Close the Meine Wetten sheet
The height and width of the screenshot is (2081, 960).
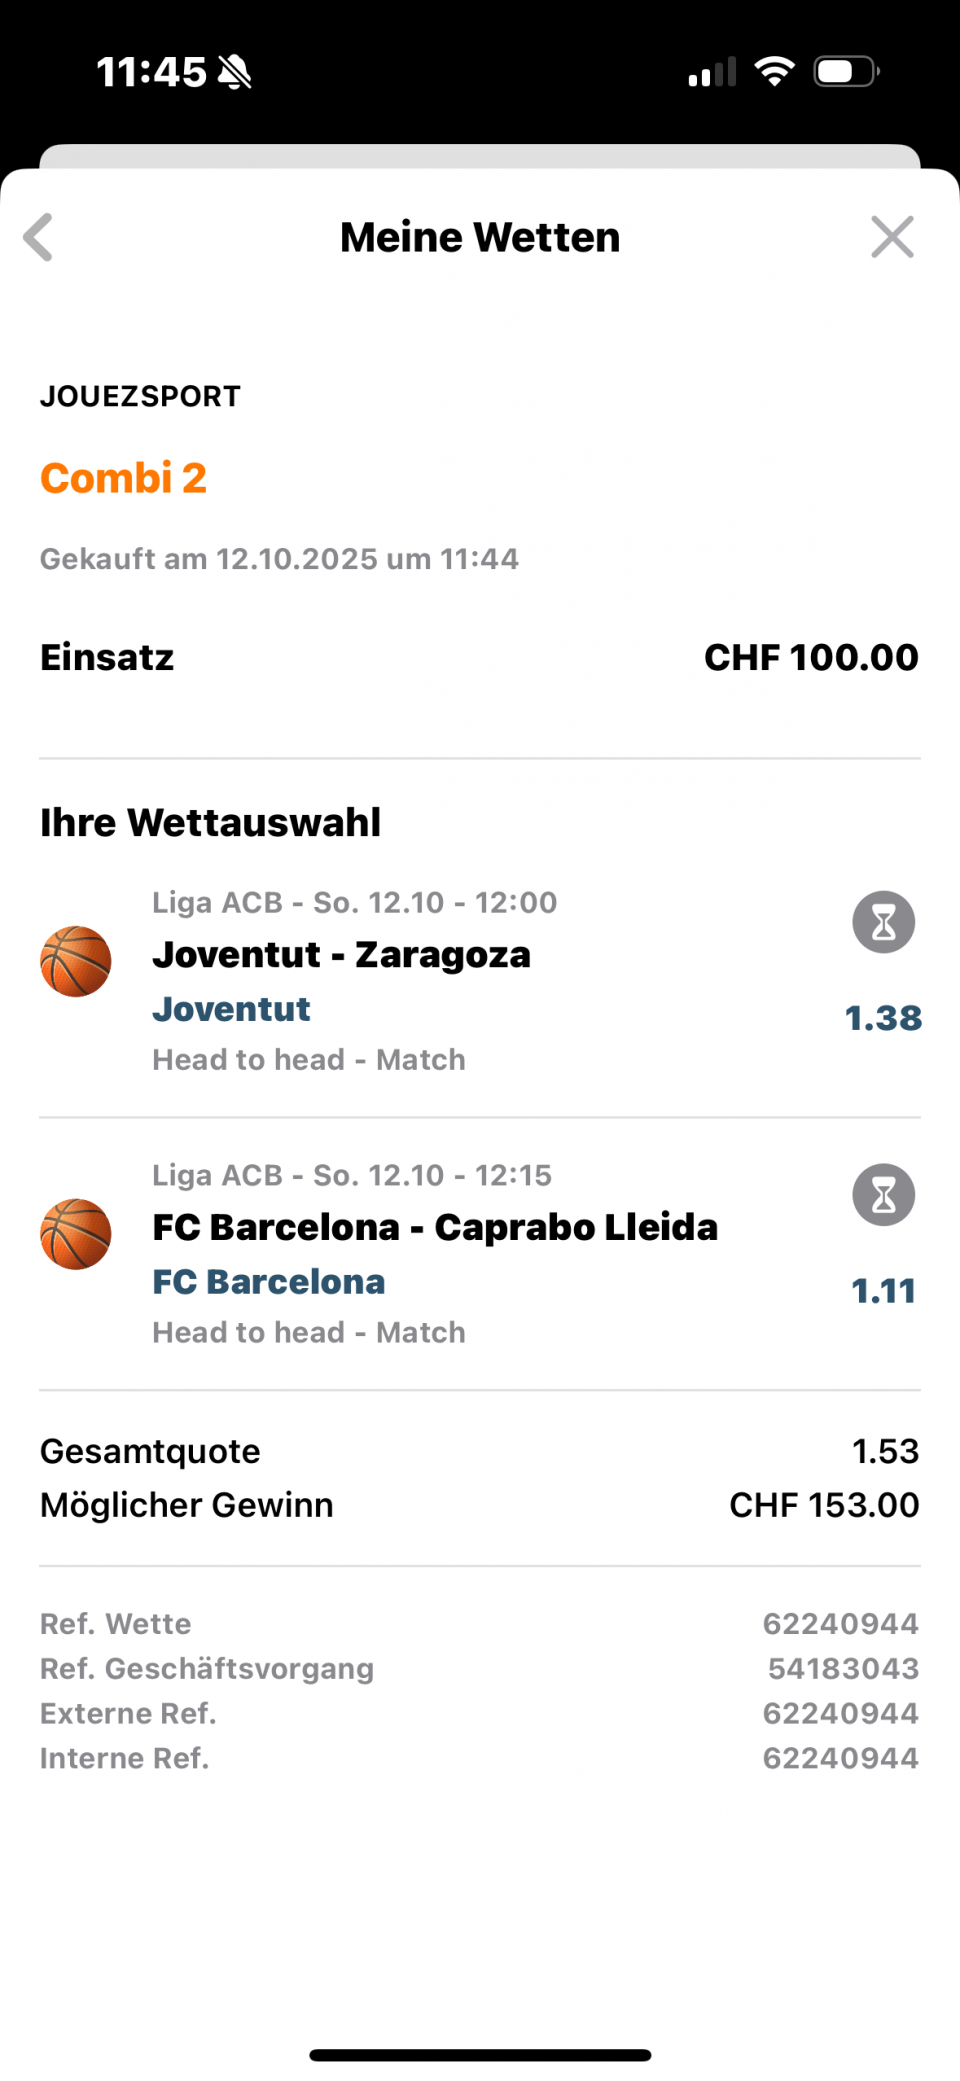(x=892, y=237)
